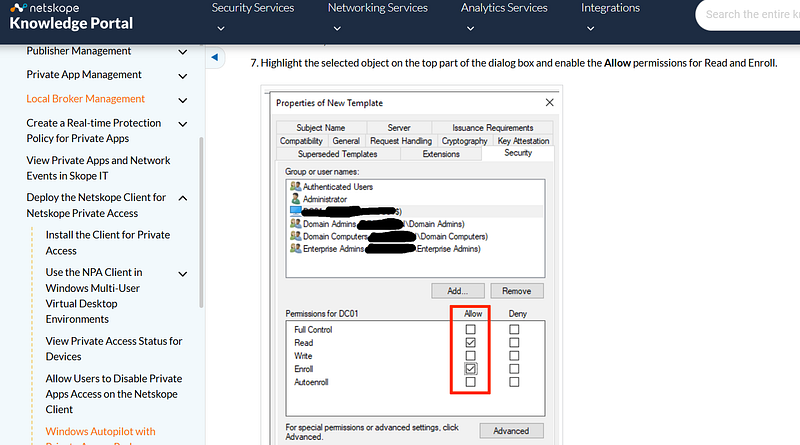Select the Authenticated Users group icon

[x=295, y=186]
